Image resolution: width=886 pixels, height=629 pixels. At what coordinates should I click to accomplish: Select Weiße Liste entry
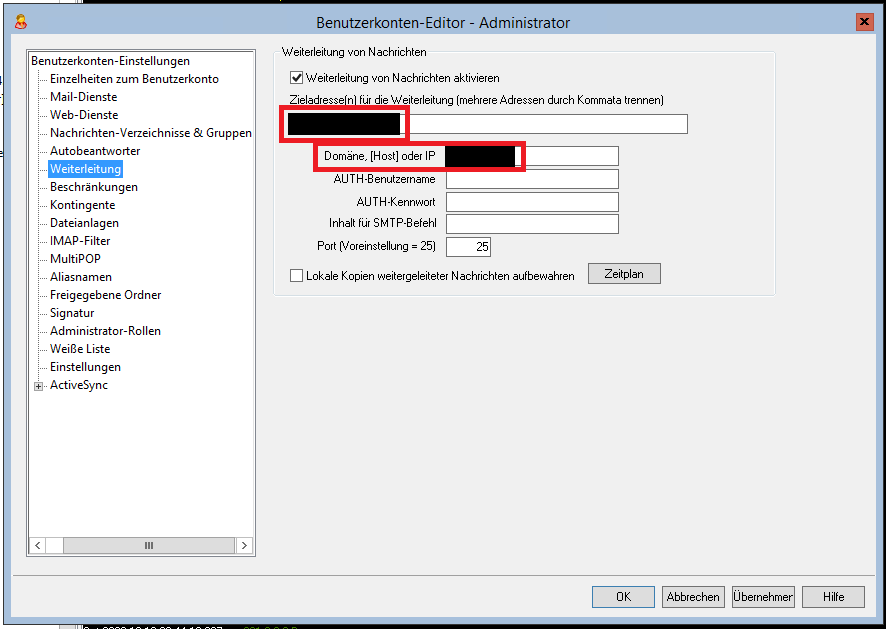(80, 349)
